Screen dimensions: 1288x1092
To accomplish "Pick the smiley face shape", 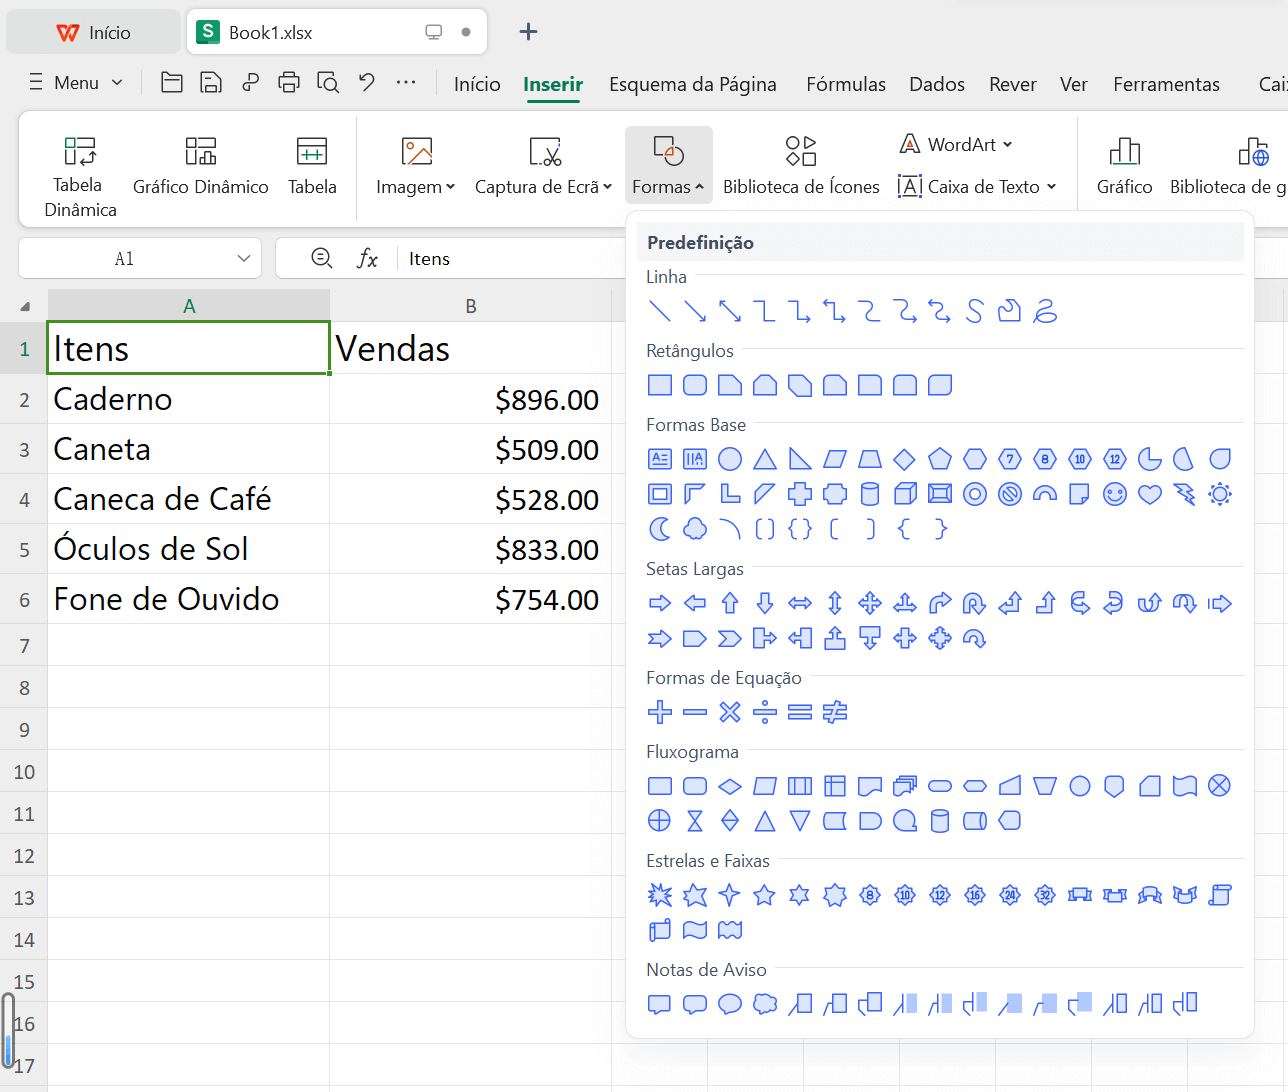I will (x=1114, y=494).
